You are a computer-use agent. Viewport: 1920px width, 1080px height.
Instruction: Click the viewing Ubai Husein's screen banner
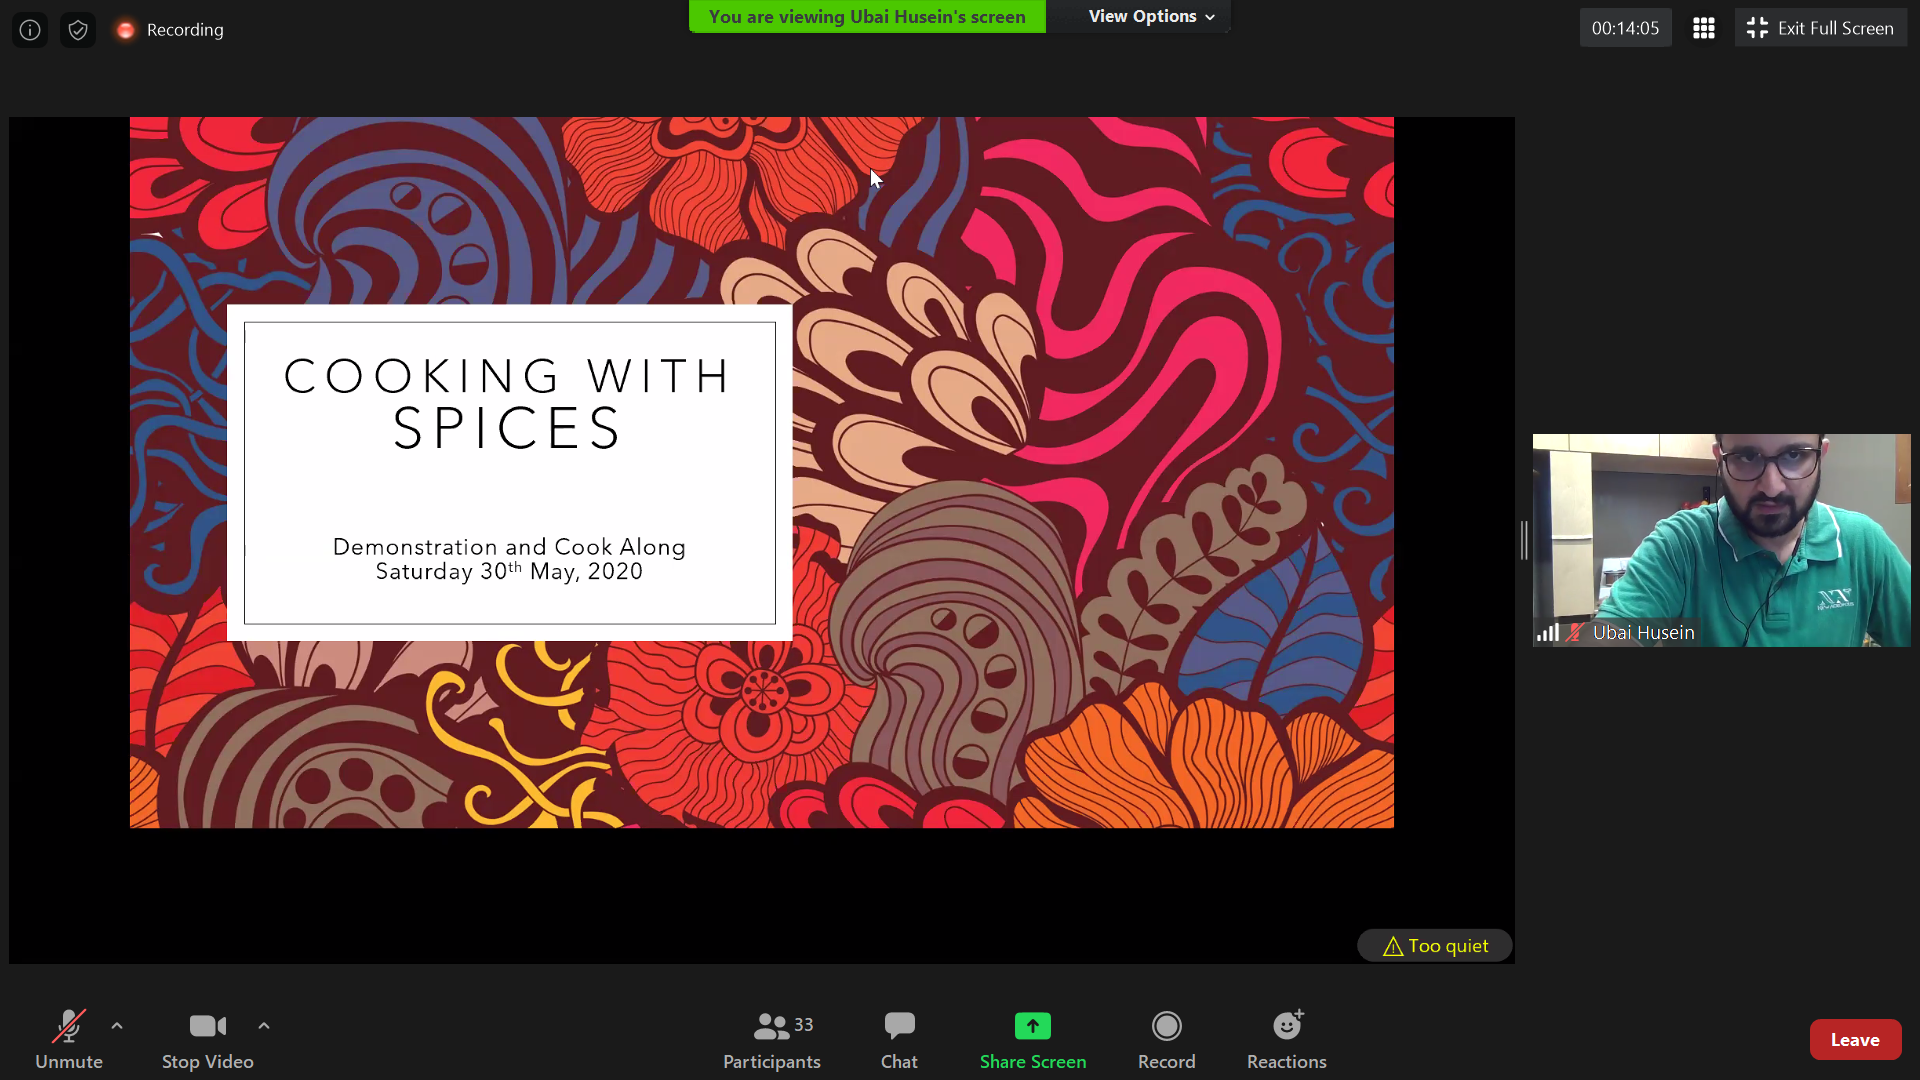866,16
